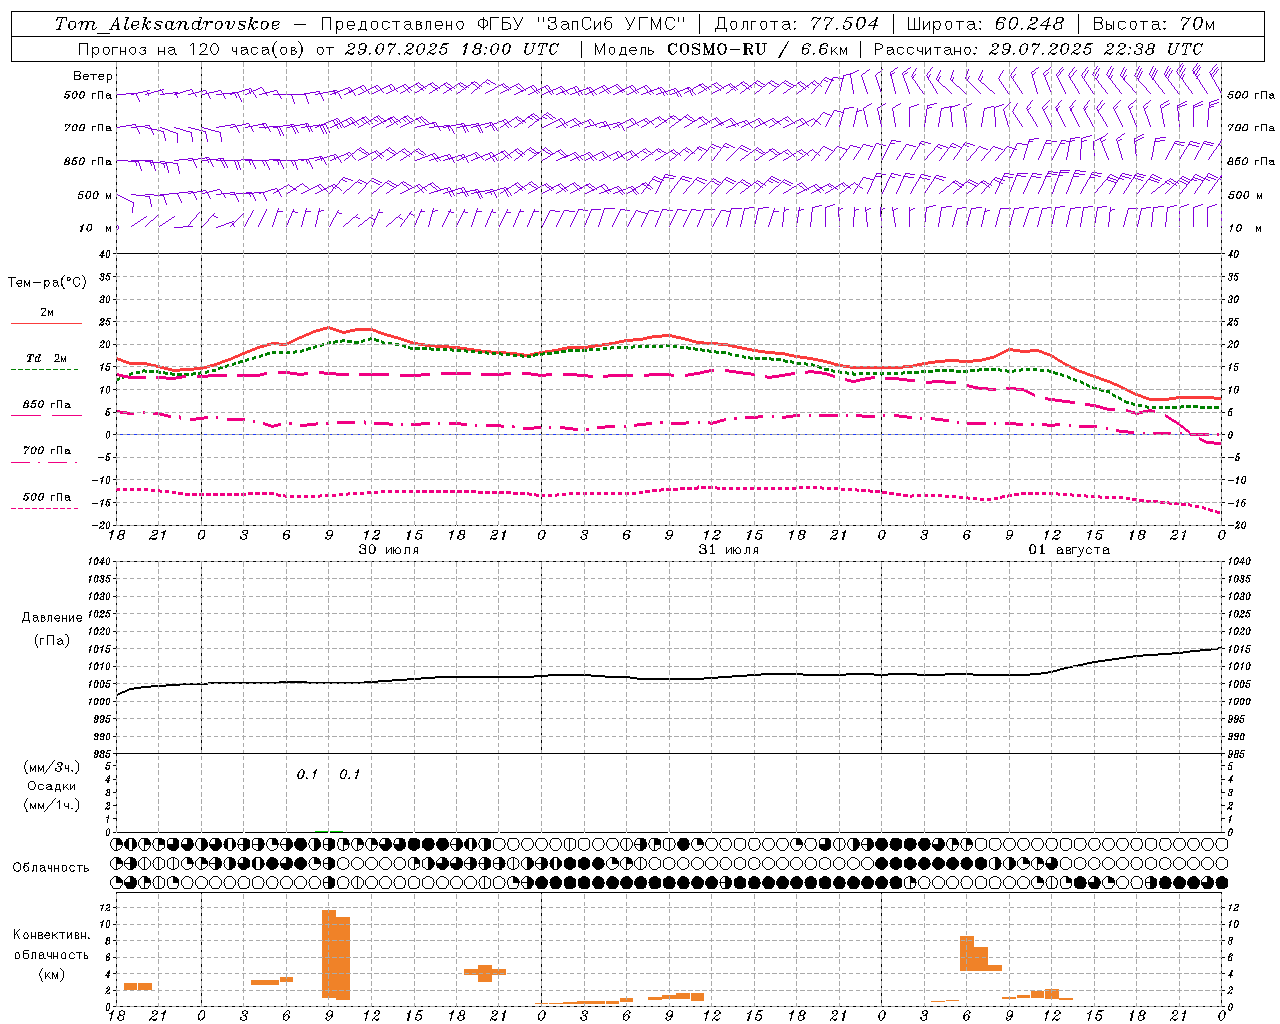Click the dash-dot line sample under 700 гПа legend
This screenshot has height=1024, width=1280.
(44, 462)
